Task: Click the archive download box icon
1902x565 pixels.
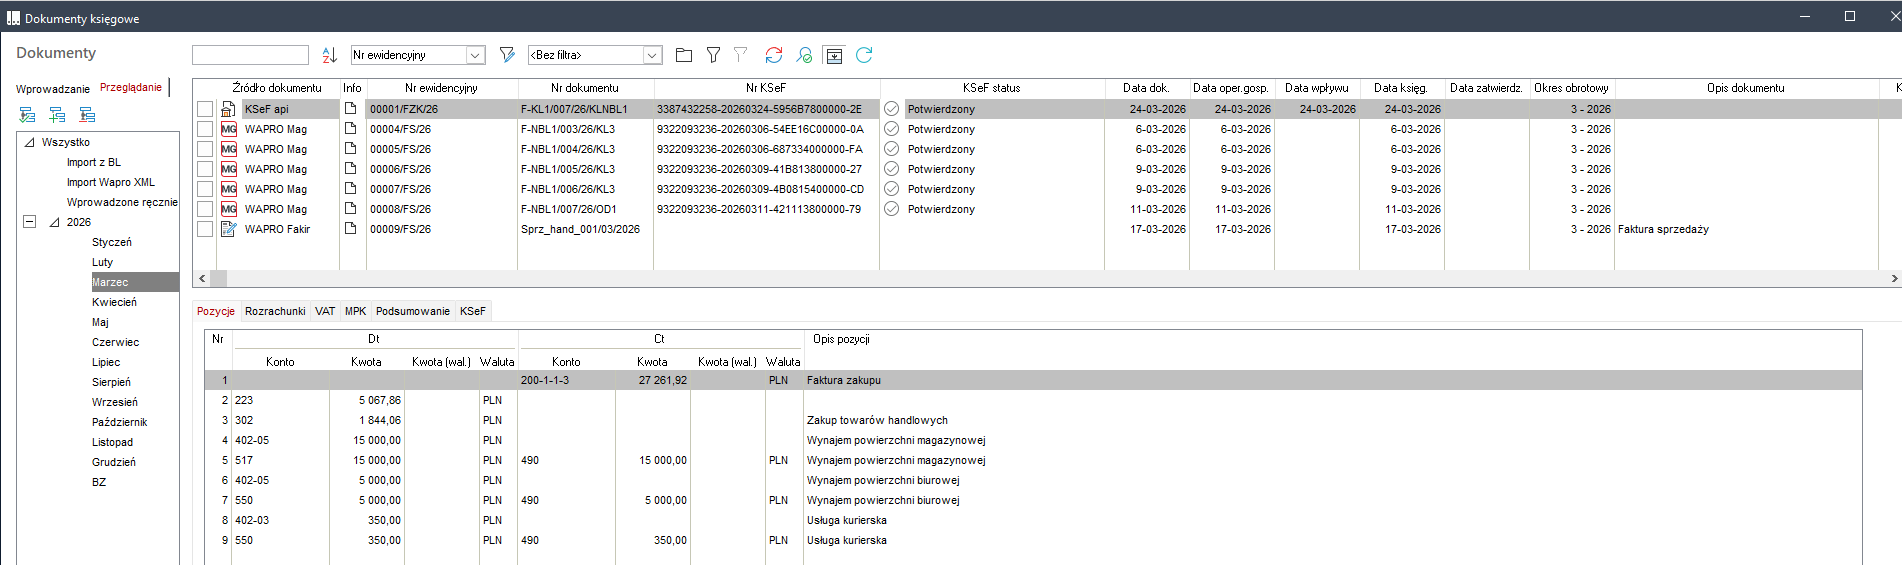Action: coord(834,55)
